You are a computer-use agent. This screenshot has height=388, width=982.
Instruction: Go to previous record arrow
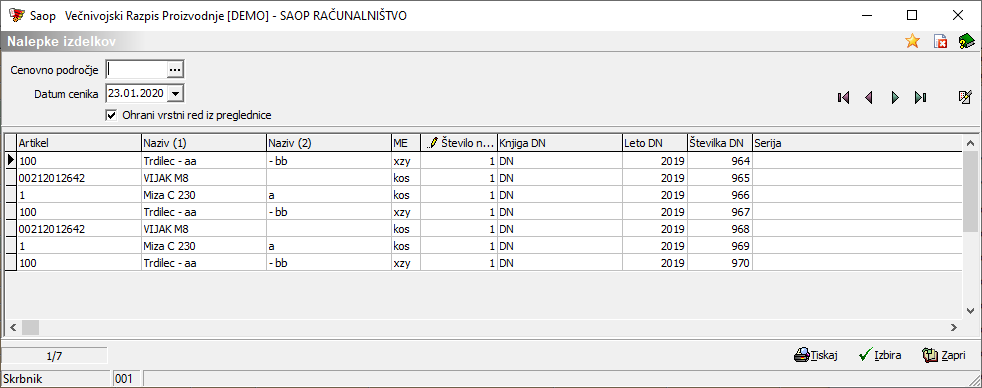[x=869, y=98]
